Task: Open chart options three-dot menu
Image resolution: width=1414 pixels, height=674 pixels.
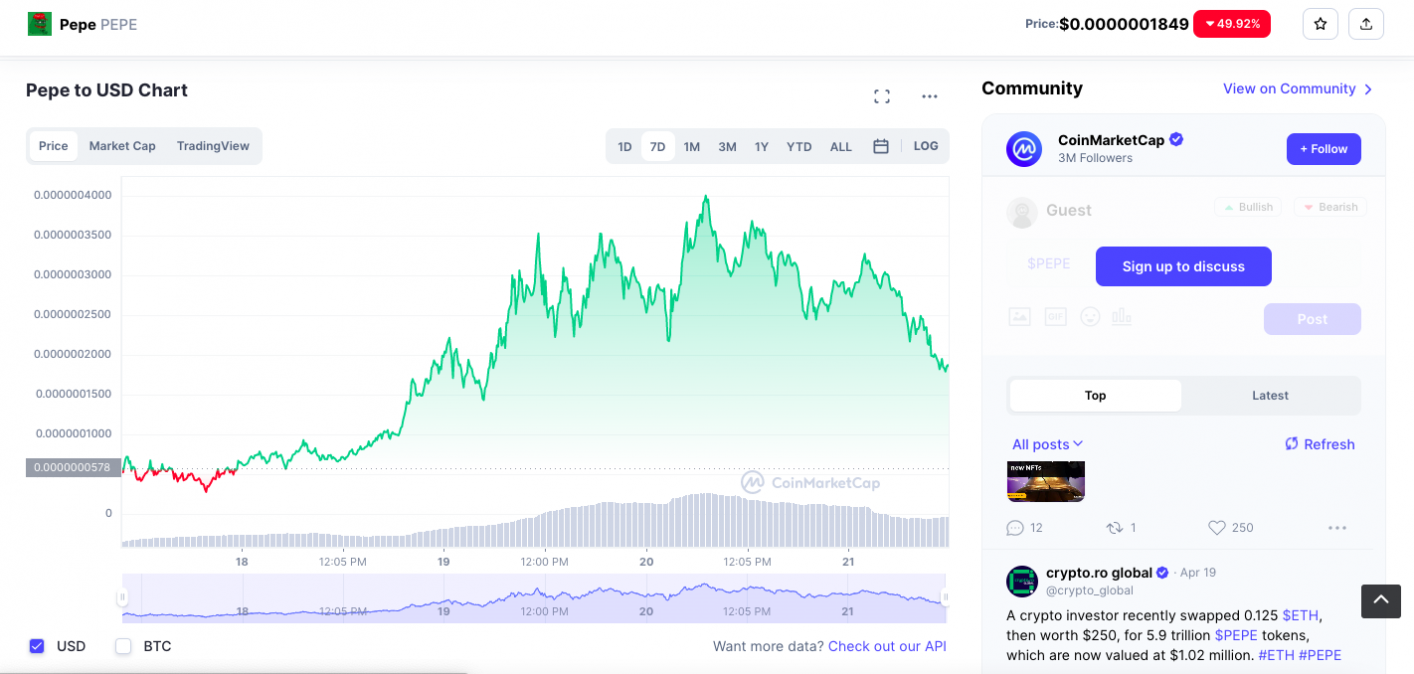Action: (x=930, y=96)
